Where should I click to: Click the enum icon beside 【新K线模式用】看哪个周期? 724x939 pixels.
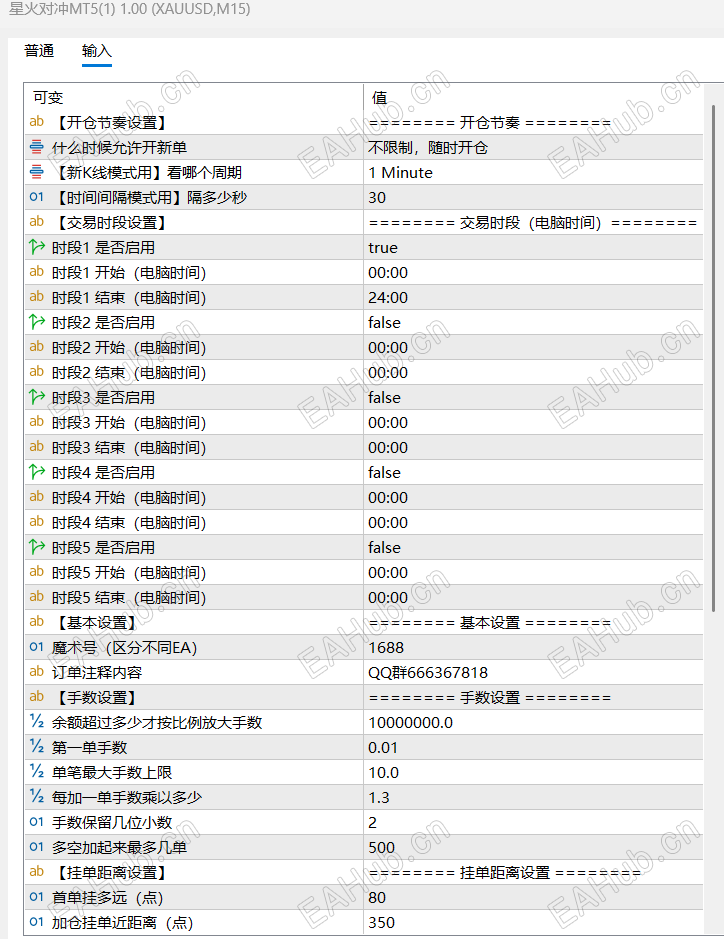tap(37, 172)
